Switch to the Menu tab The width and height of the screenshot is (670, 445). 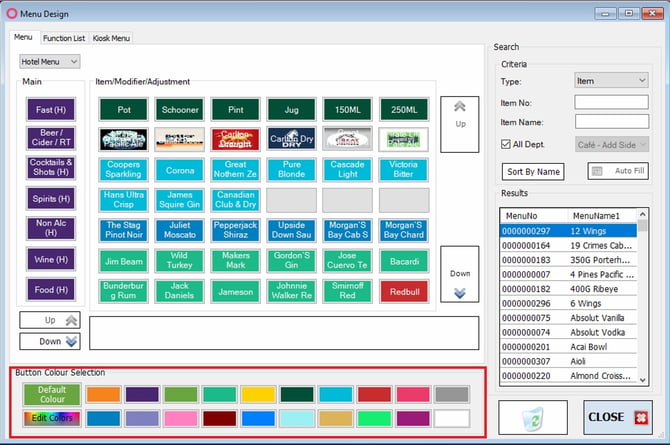click(23, 37)
